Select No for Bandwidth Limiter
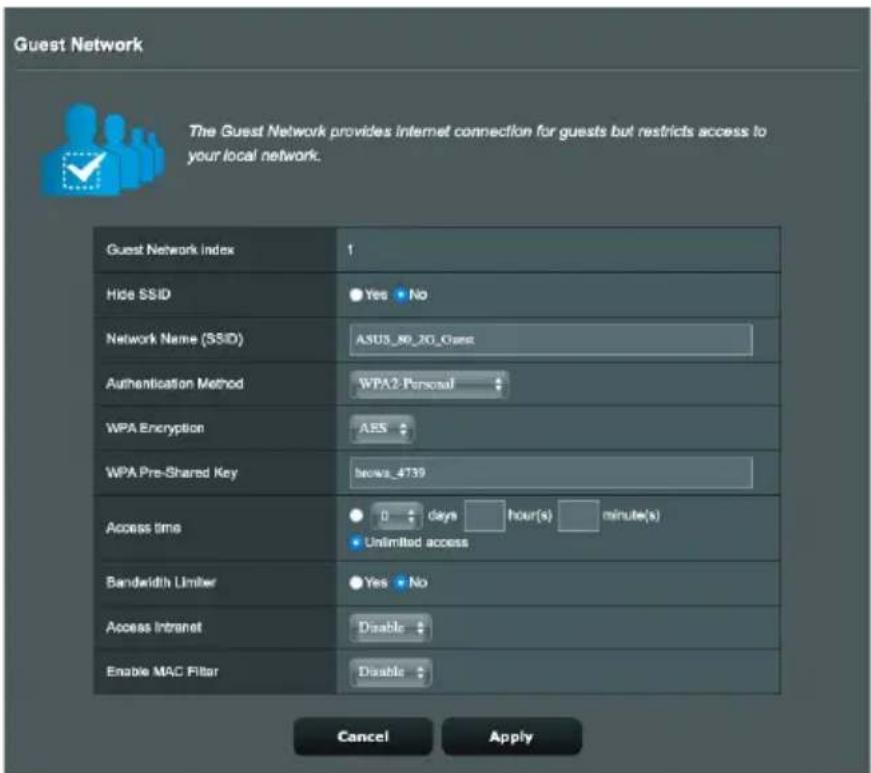 point(401,583)
